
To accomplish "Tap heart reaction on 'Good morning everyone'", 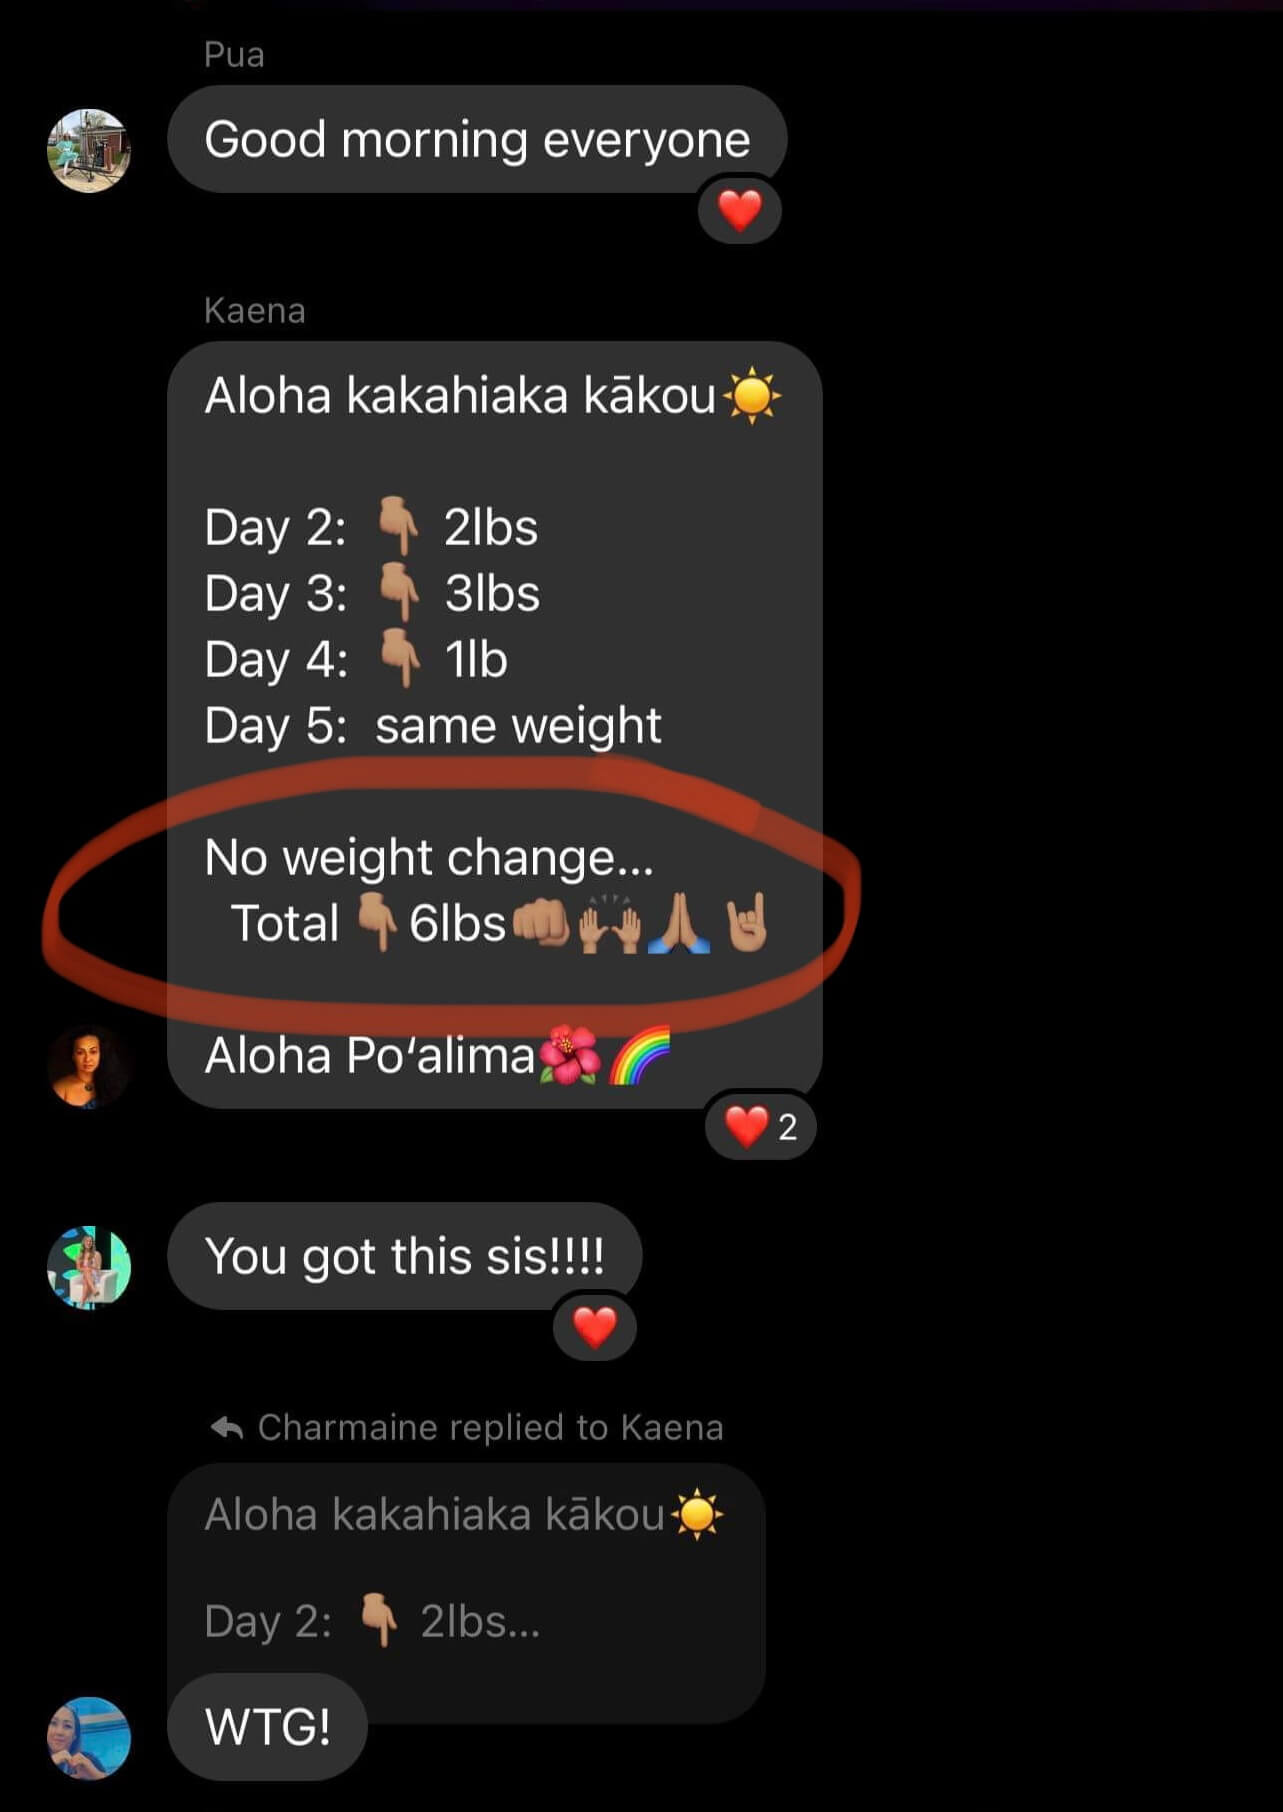I will [740, 210].
